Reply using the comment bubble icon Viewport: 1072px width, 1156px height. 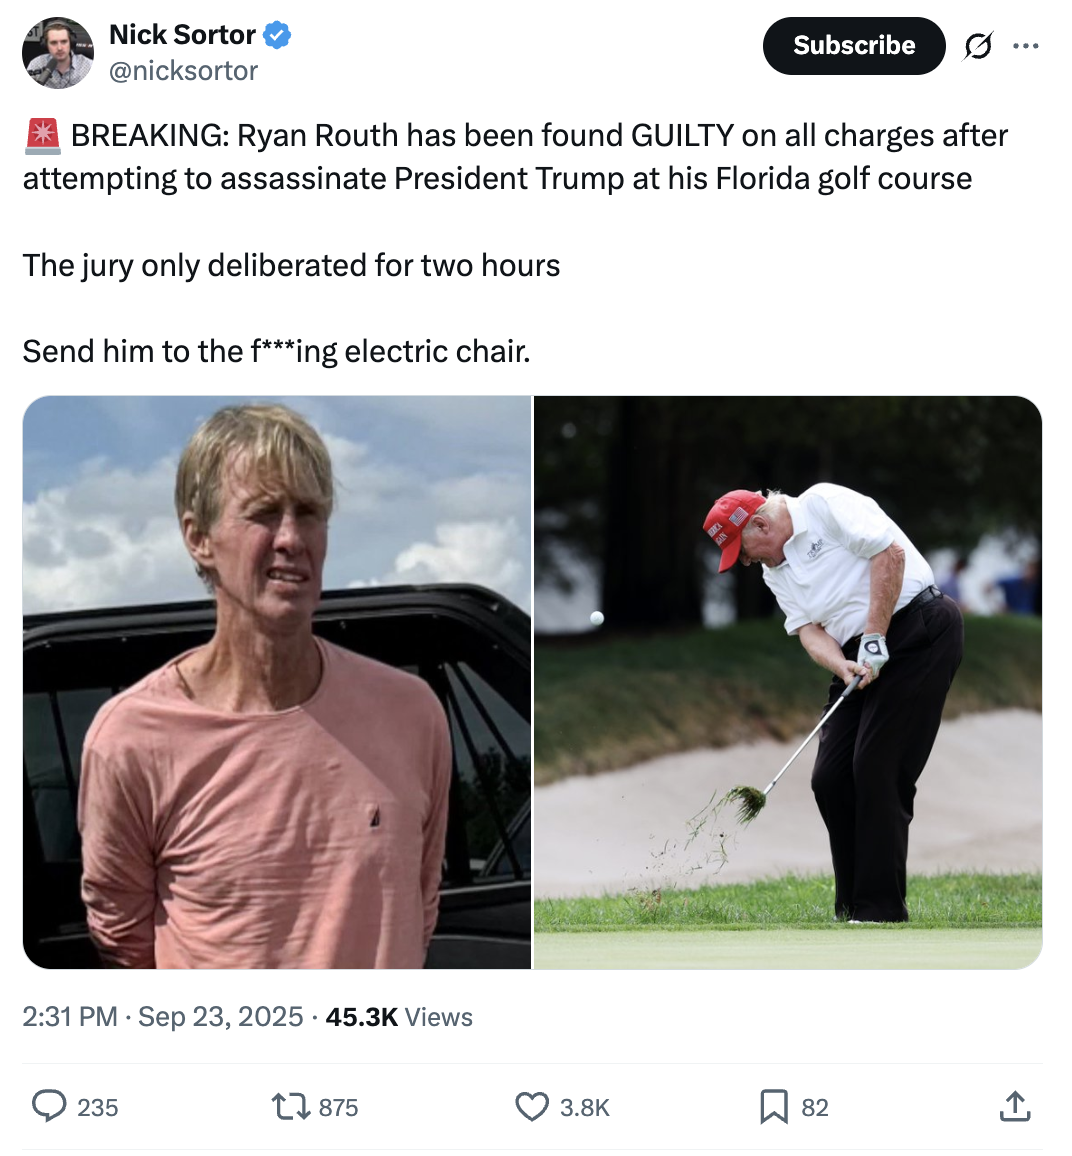click(49, 1107)
